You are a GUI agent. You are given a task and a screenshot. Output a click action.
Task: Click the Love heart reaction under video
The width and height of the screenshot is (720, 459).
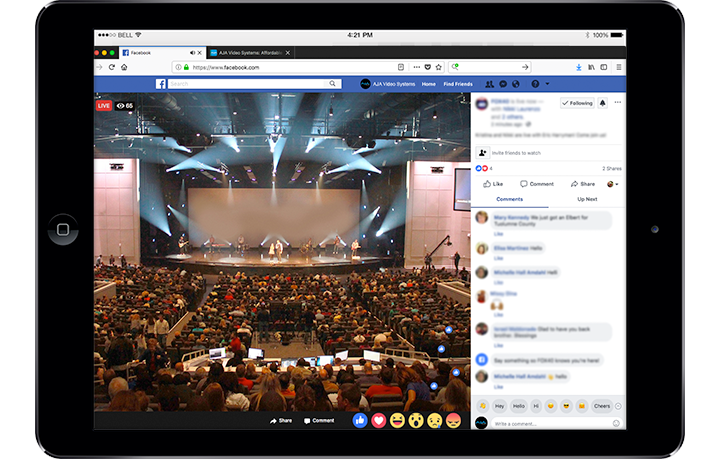pyautogui.click(x=378, y=420)
